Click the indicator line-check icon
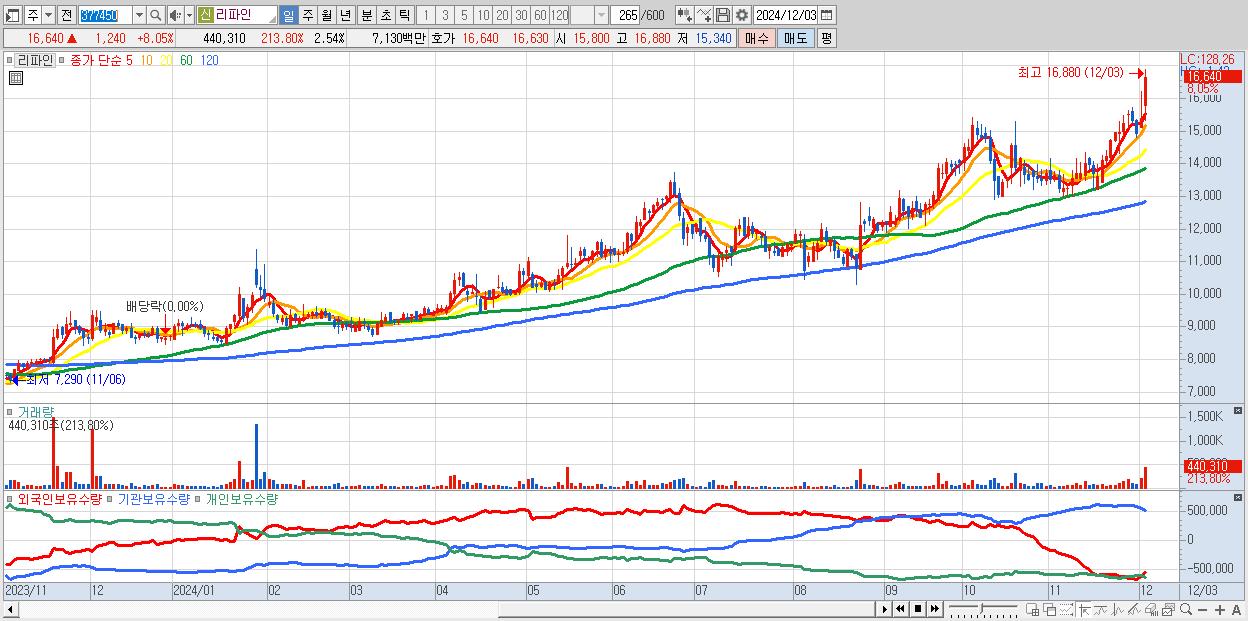This screenshot has height=621, width=1248. tap(704, 15)
